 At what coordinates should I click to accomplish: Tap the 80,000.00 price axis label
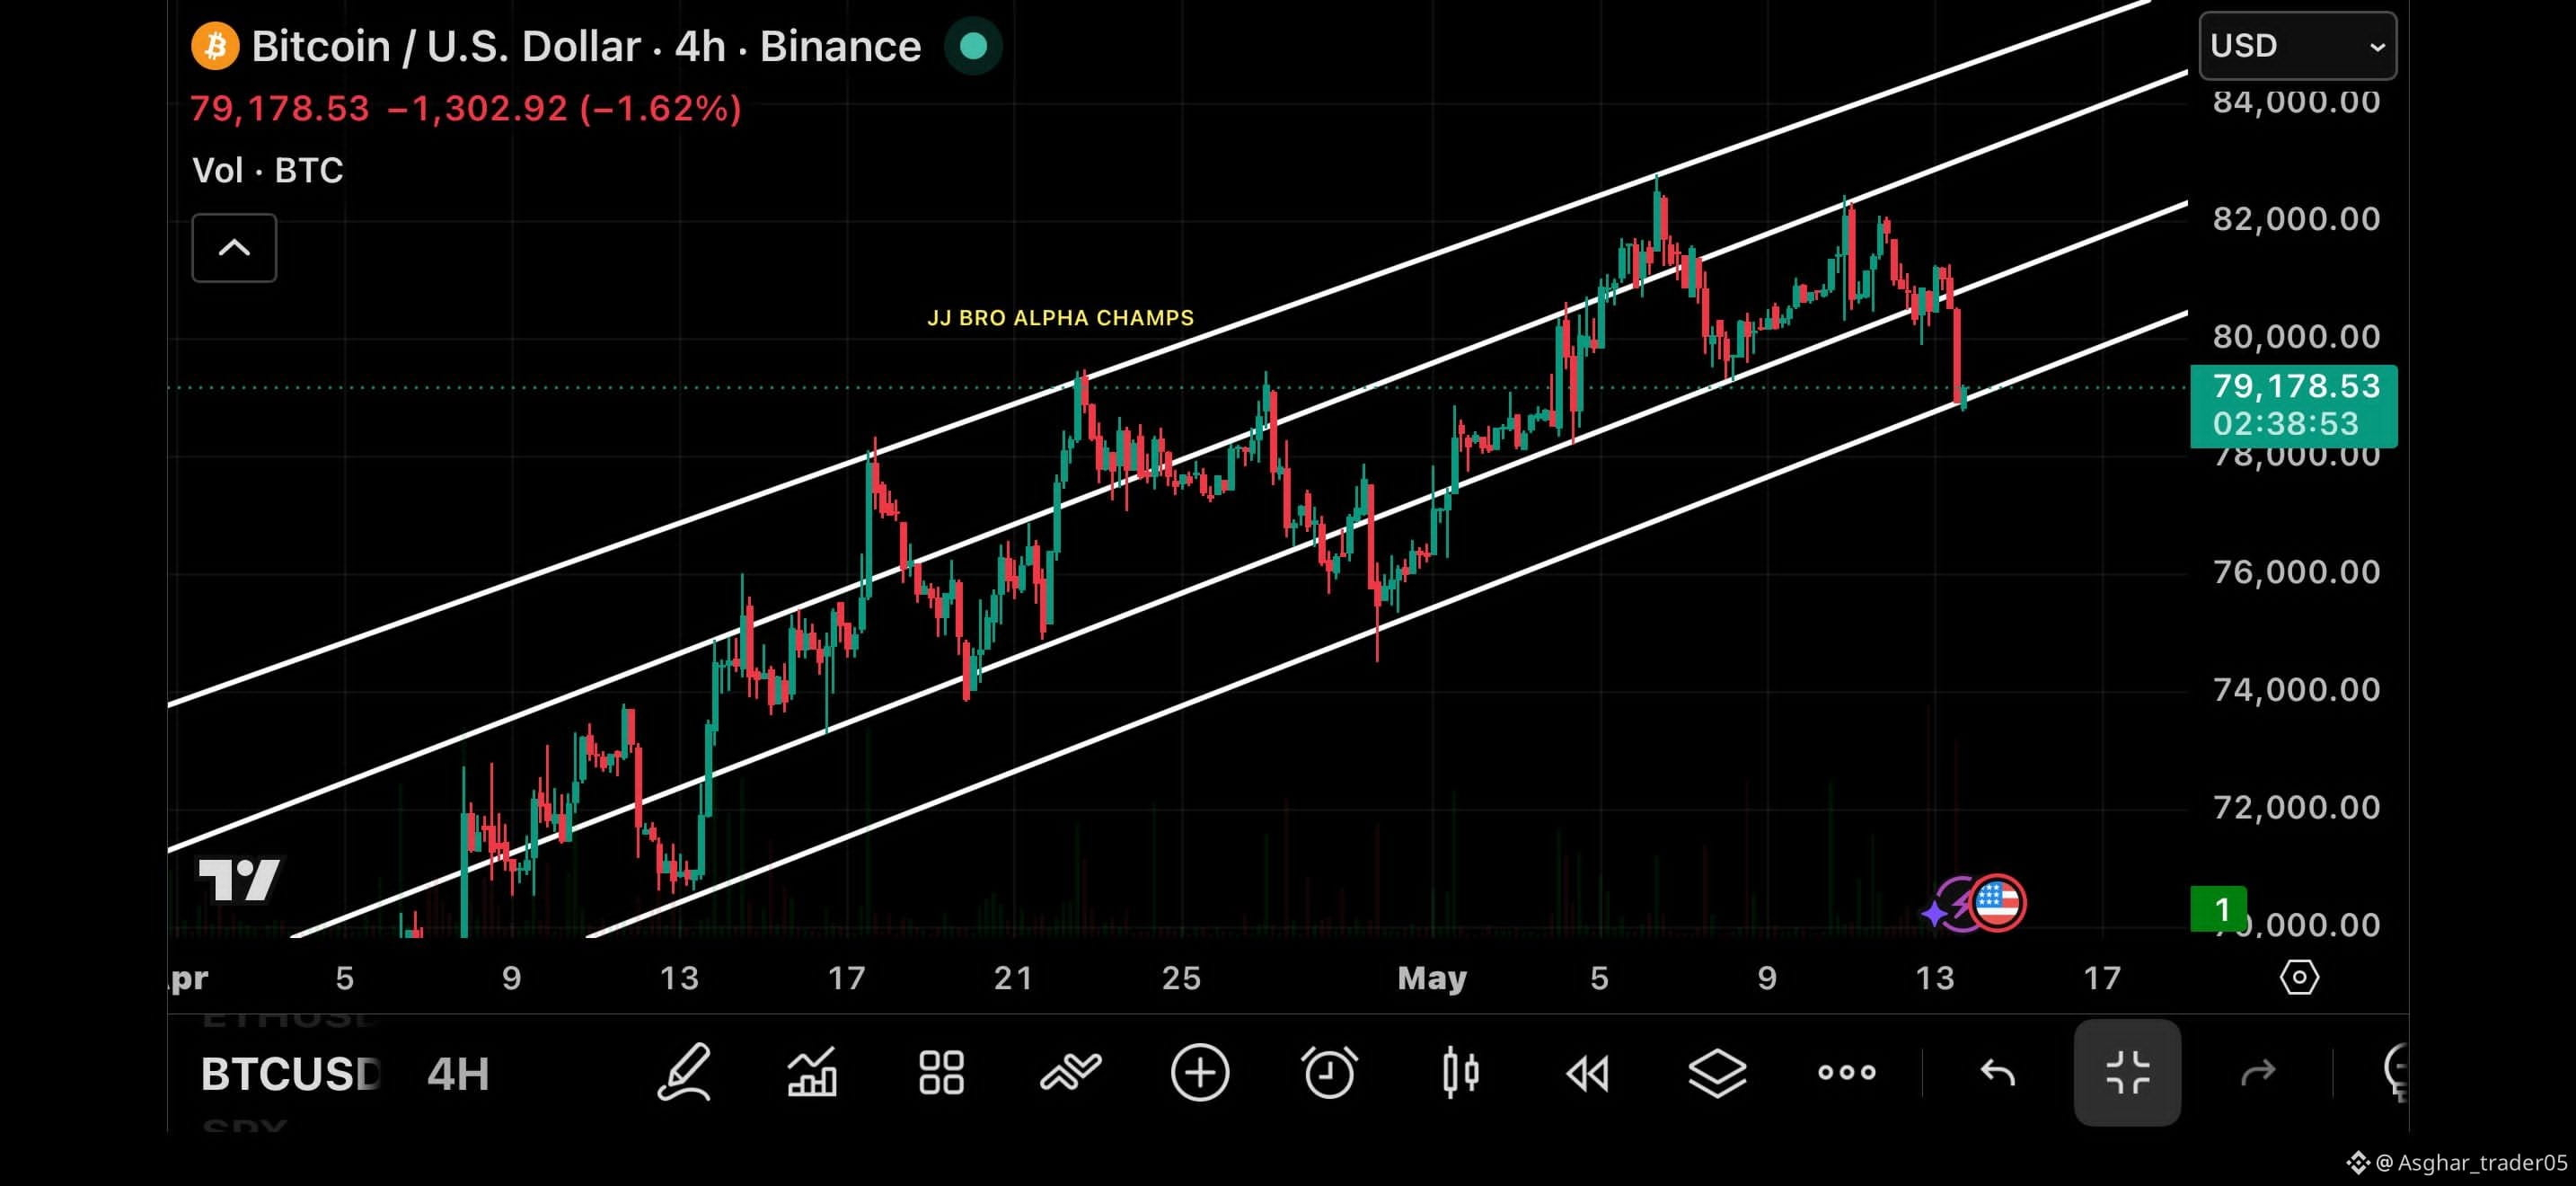2296,336
